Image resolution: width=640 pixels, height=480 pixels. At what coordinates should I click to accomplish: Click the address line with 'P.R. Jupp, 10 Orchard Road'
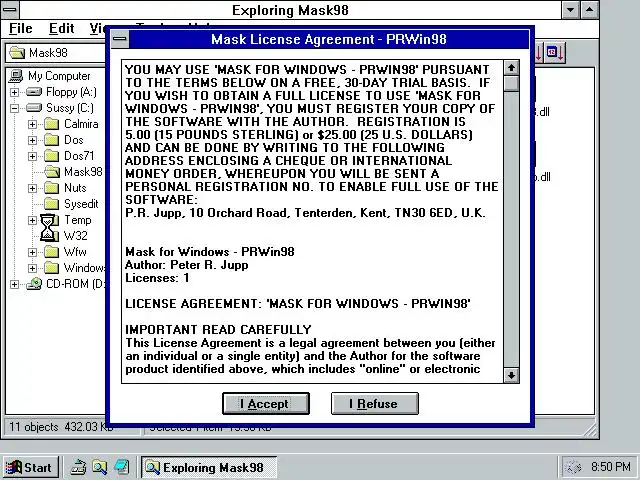coord(305,213)
